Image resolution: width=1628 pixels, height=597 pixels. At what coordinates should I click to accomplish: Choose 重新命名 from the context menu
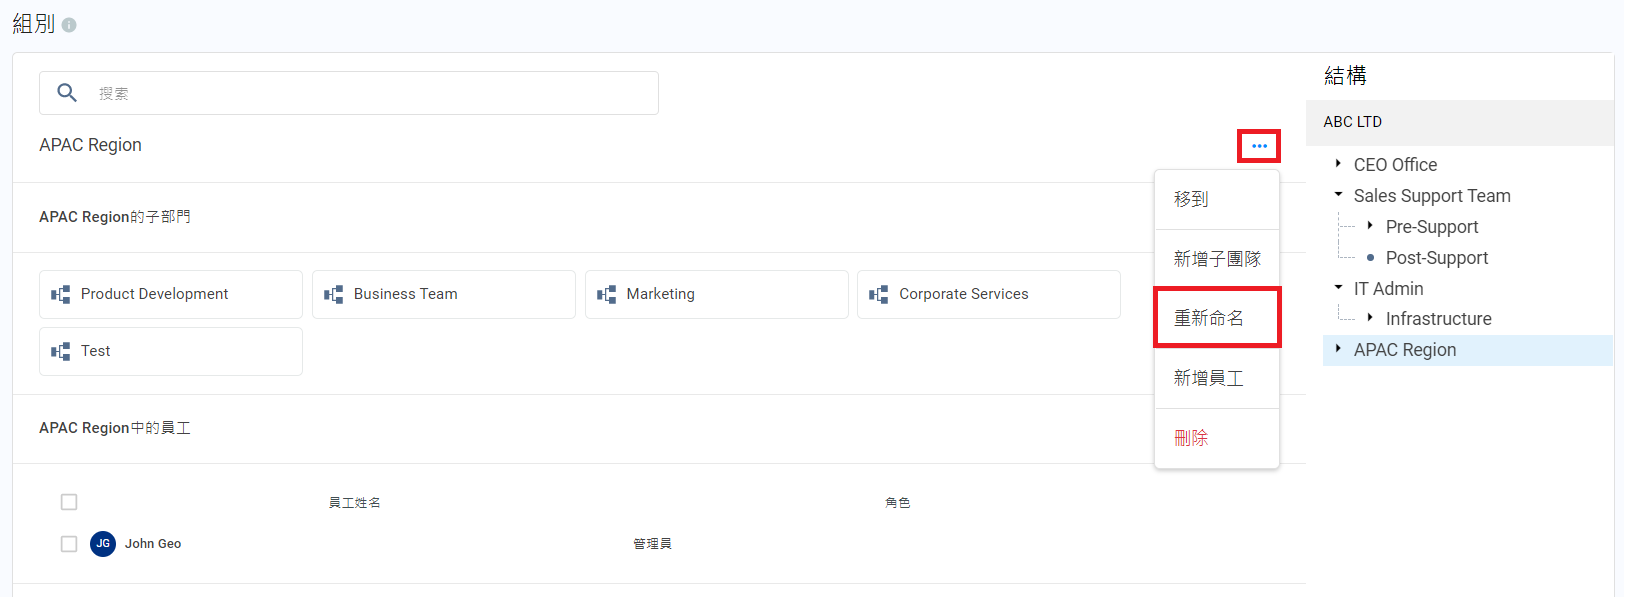click(1216, 318)
